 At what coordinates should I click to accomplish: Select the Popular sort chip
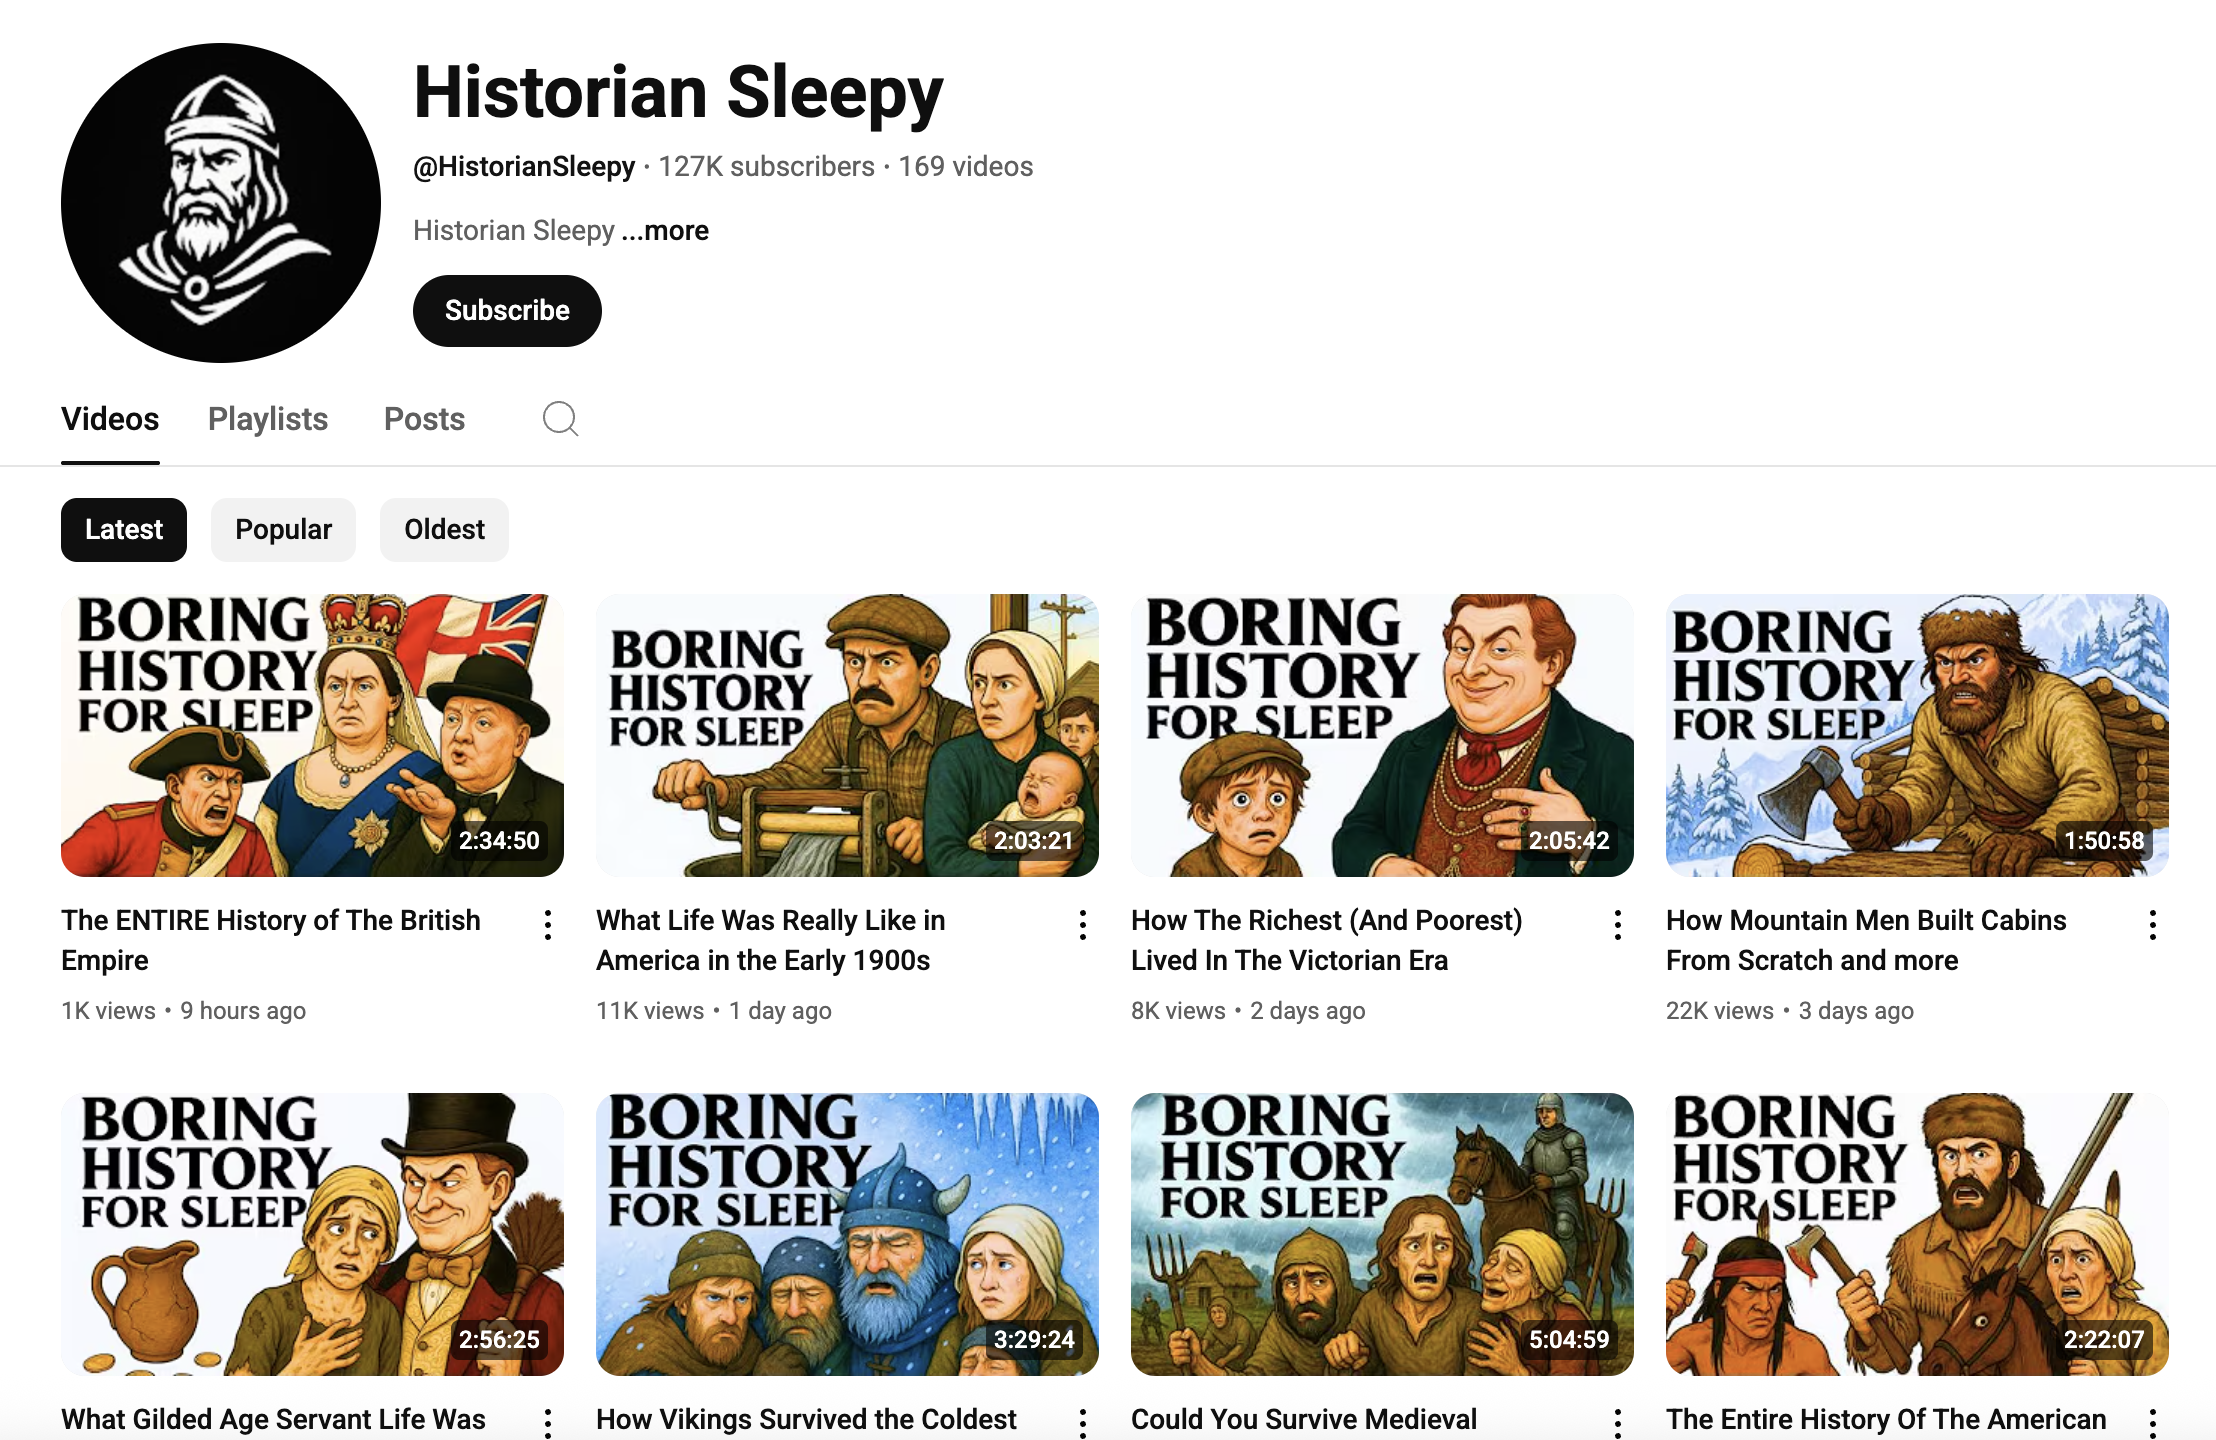click(283, 530)
